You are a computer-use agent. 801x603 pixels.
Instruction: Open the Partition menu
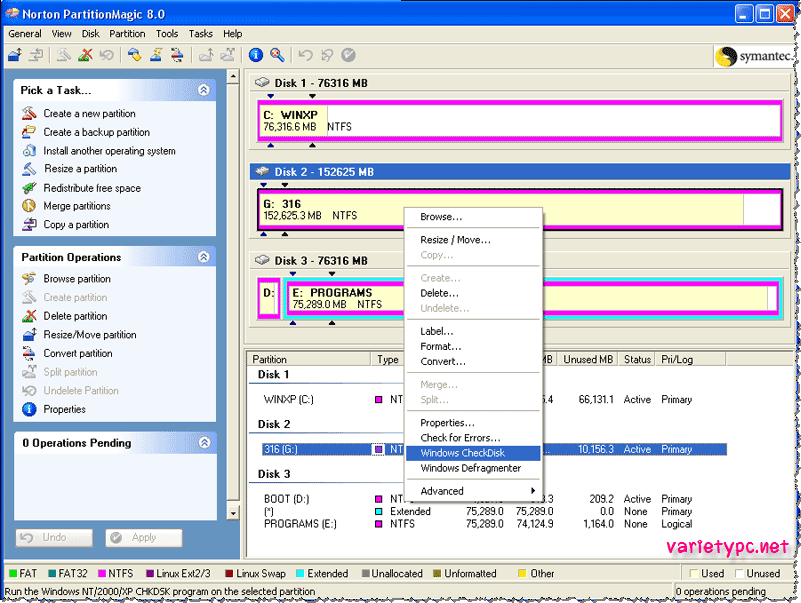(x=127, y=34)
